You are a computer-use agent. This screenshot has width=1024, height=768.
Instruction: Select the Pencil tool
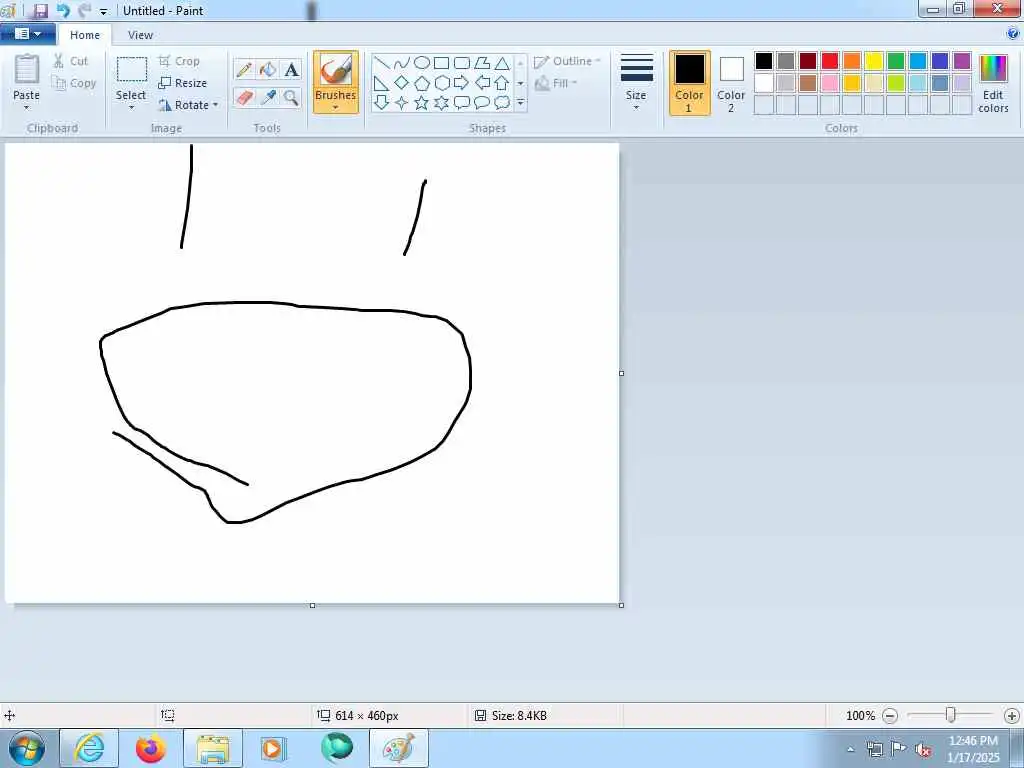(244, 69)
